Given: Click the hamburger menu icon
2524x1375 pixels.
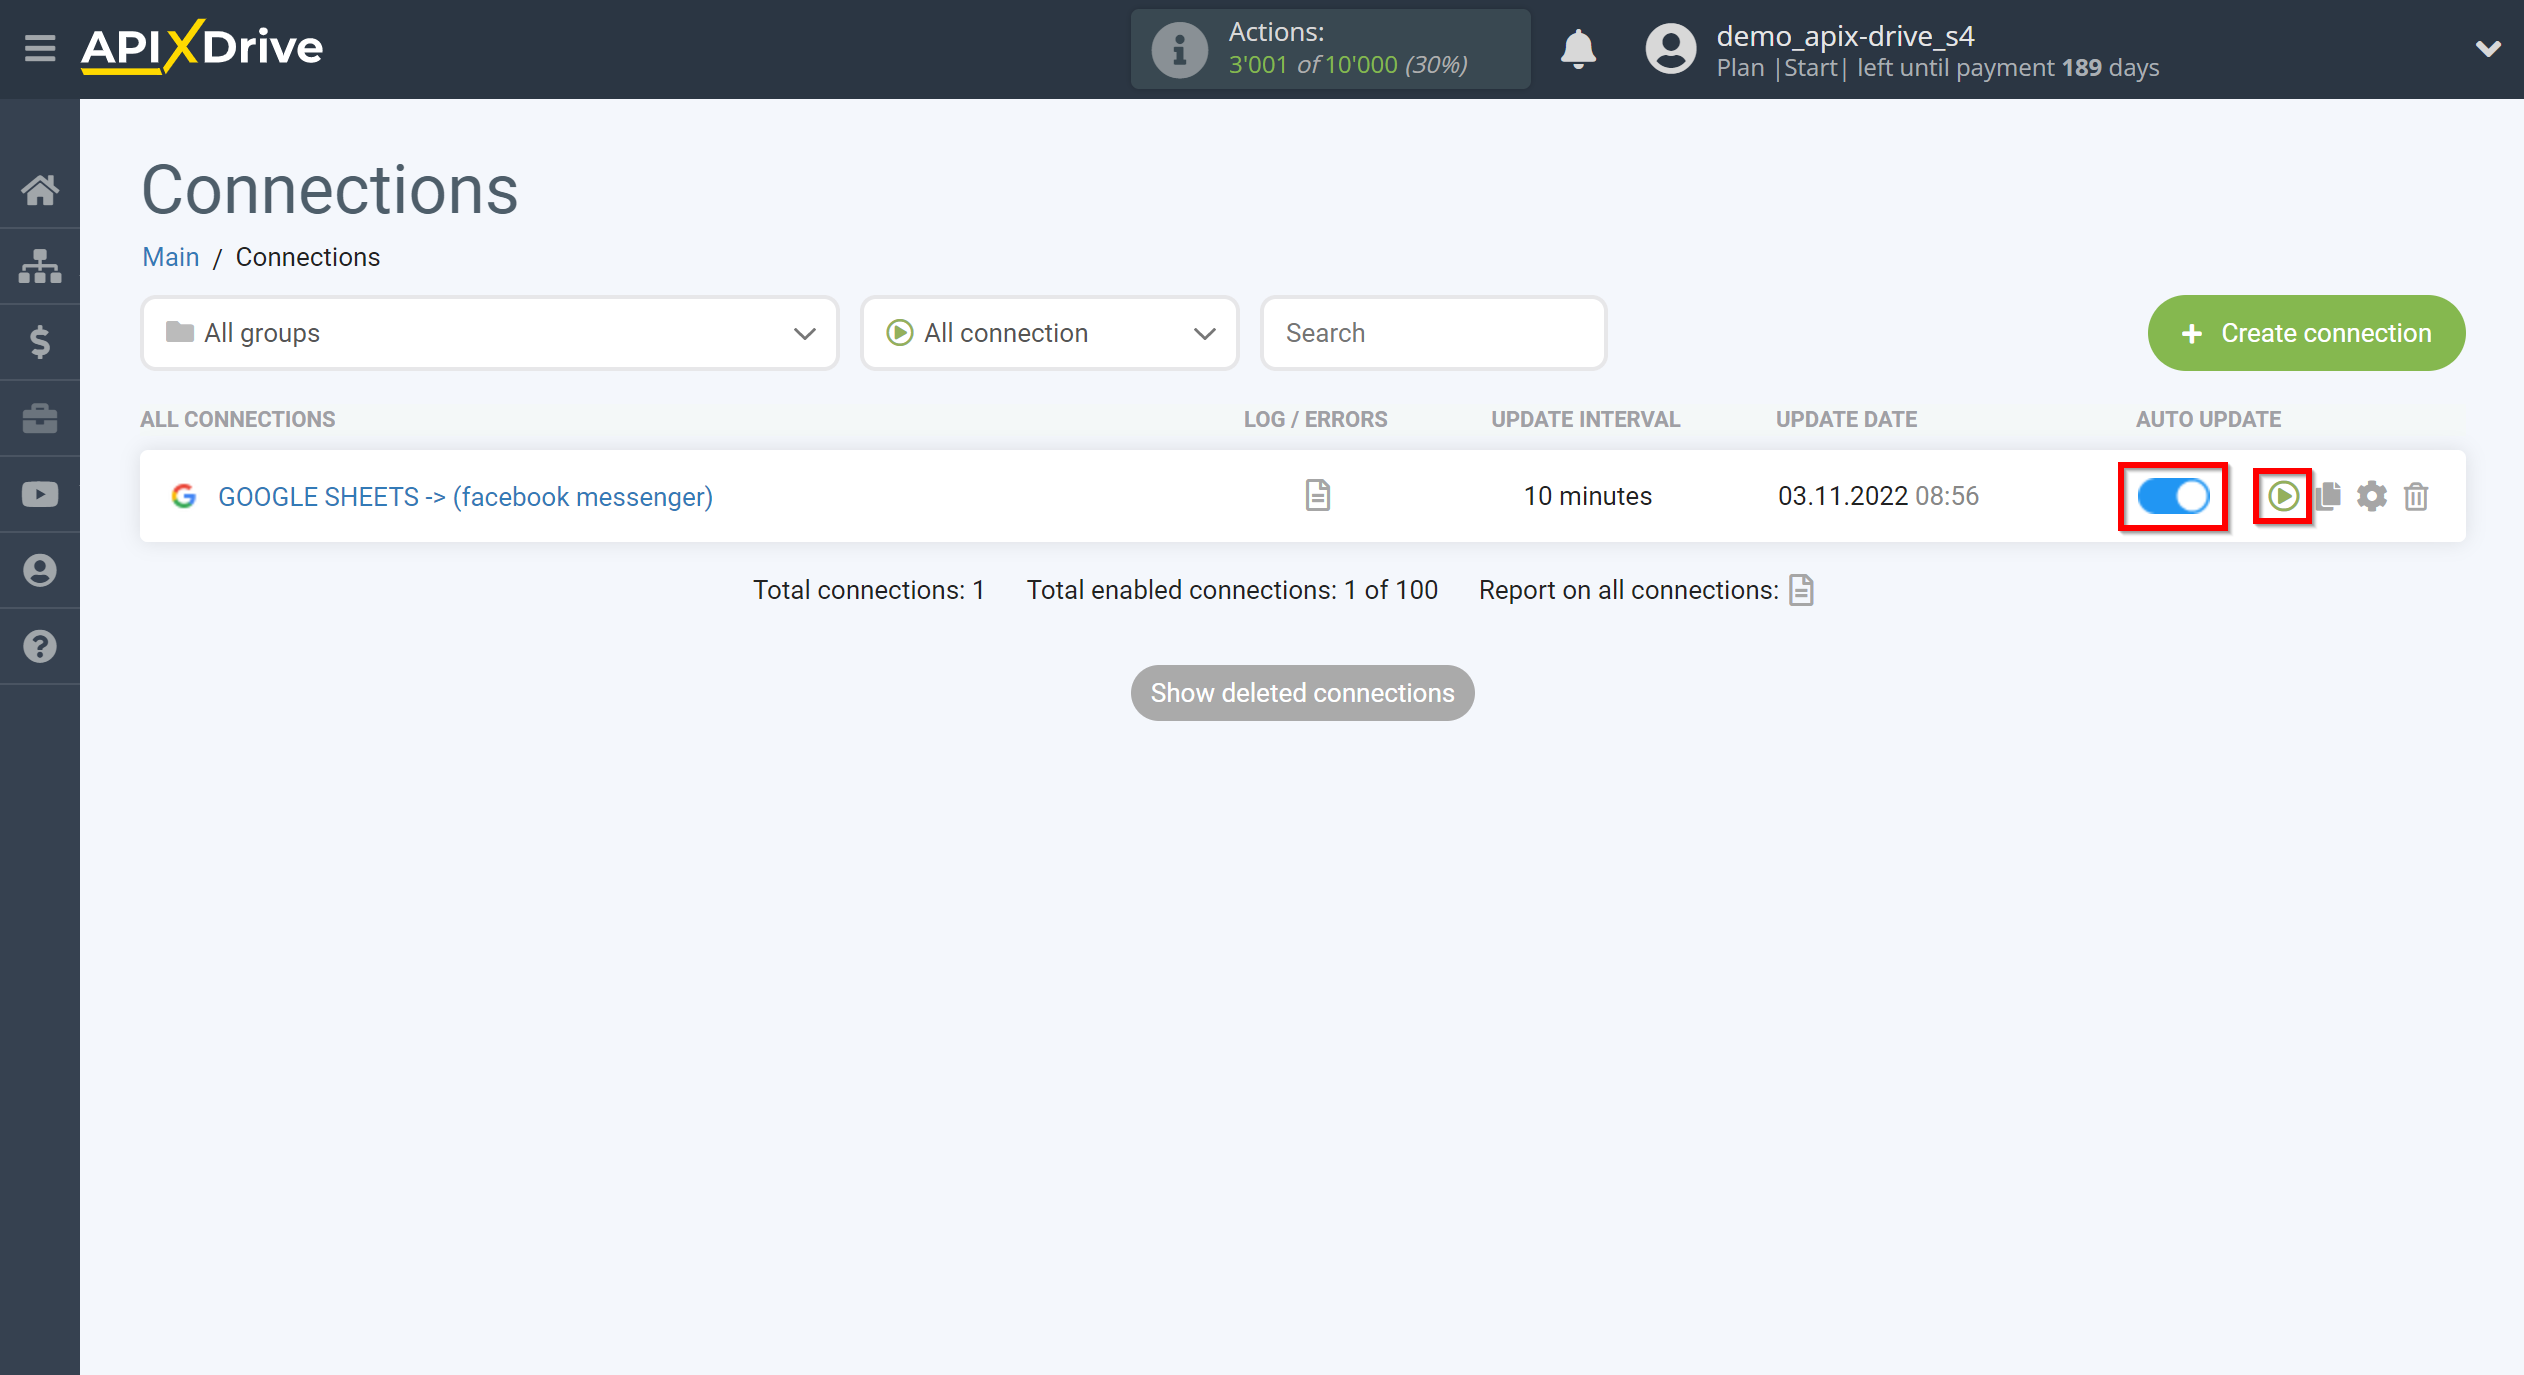Looking at the screenshot, I should coord(39,47).
